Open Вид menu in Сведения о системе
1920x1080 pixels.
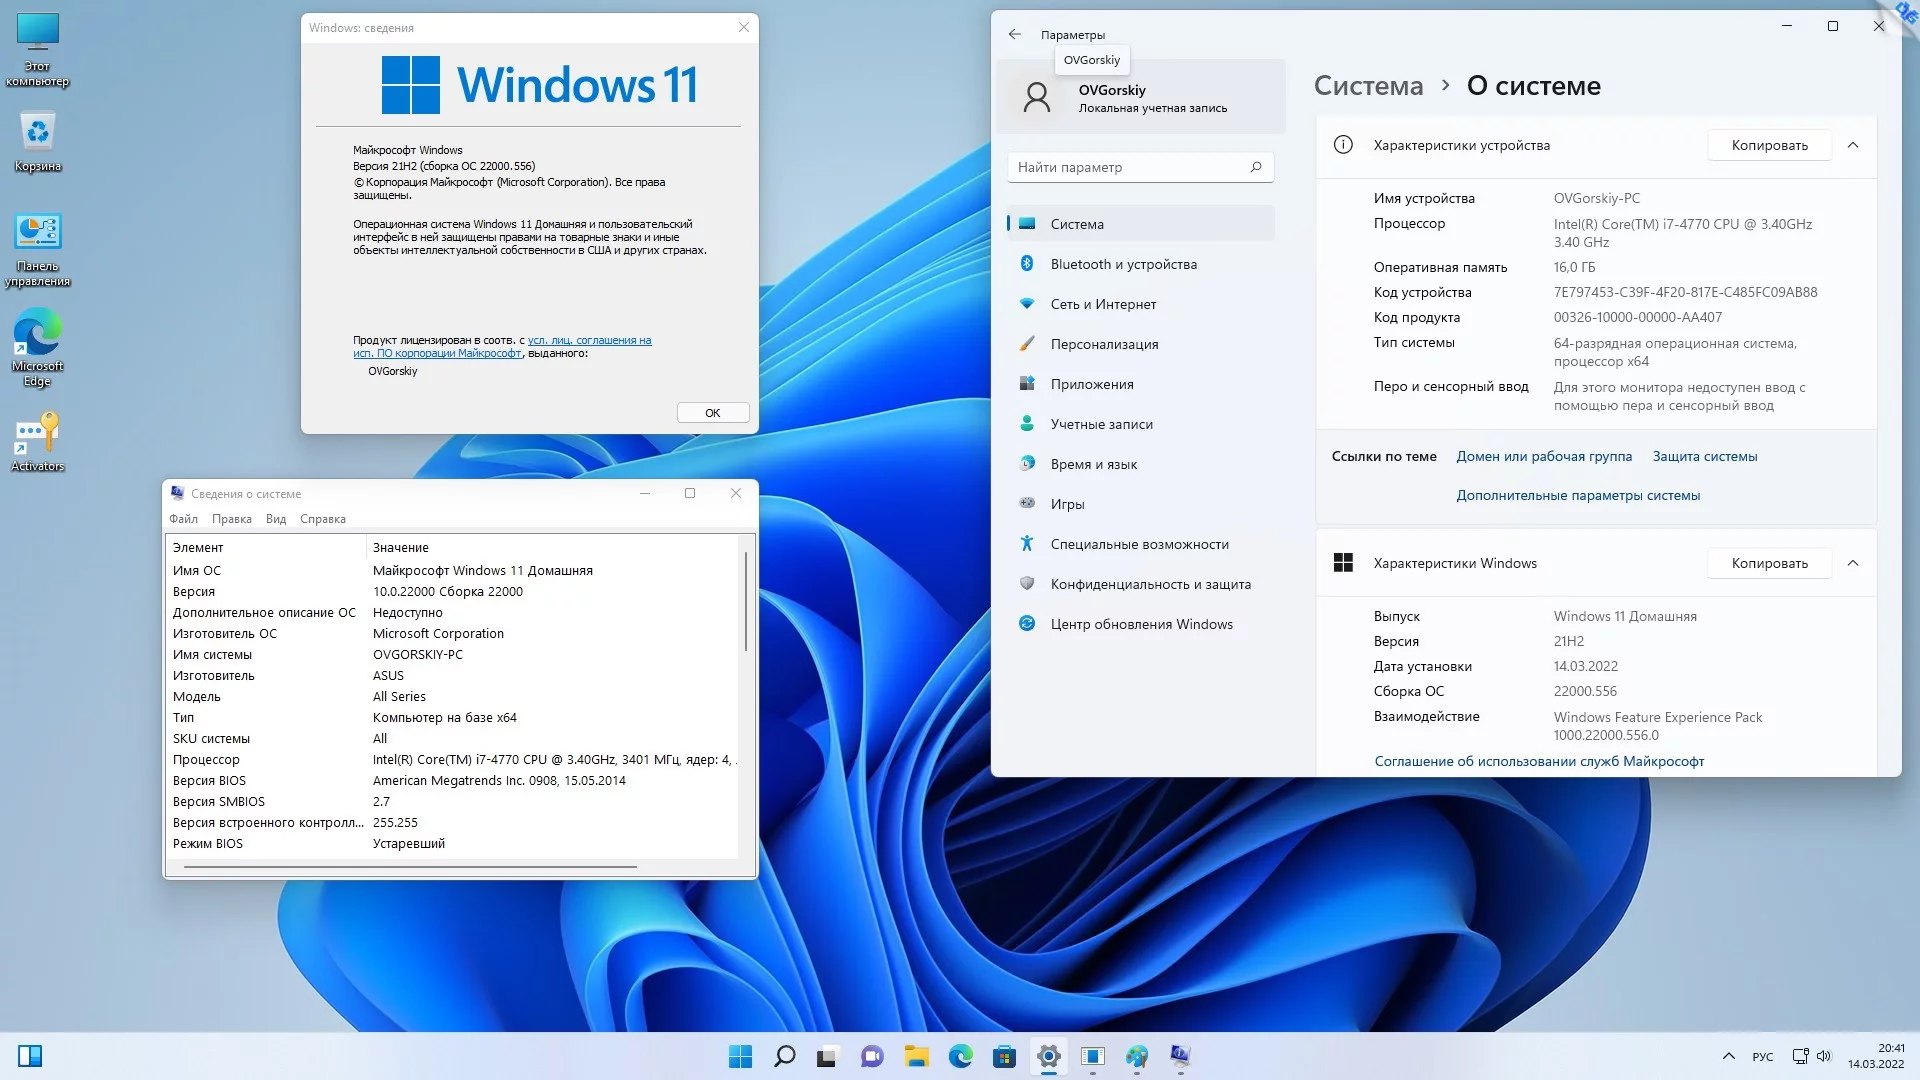[276, 519]
